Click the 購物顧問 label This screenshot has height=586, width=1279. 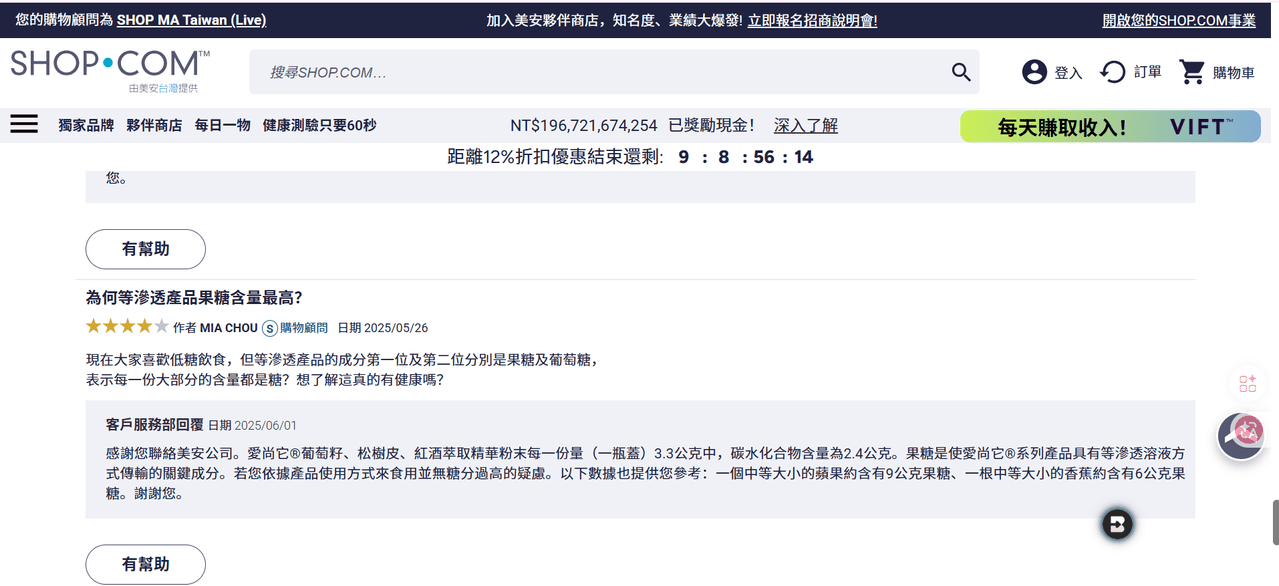(304, 328)
